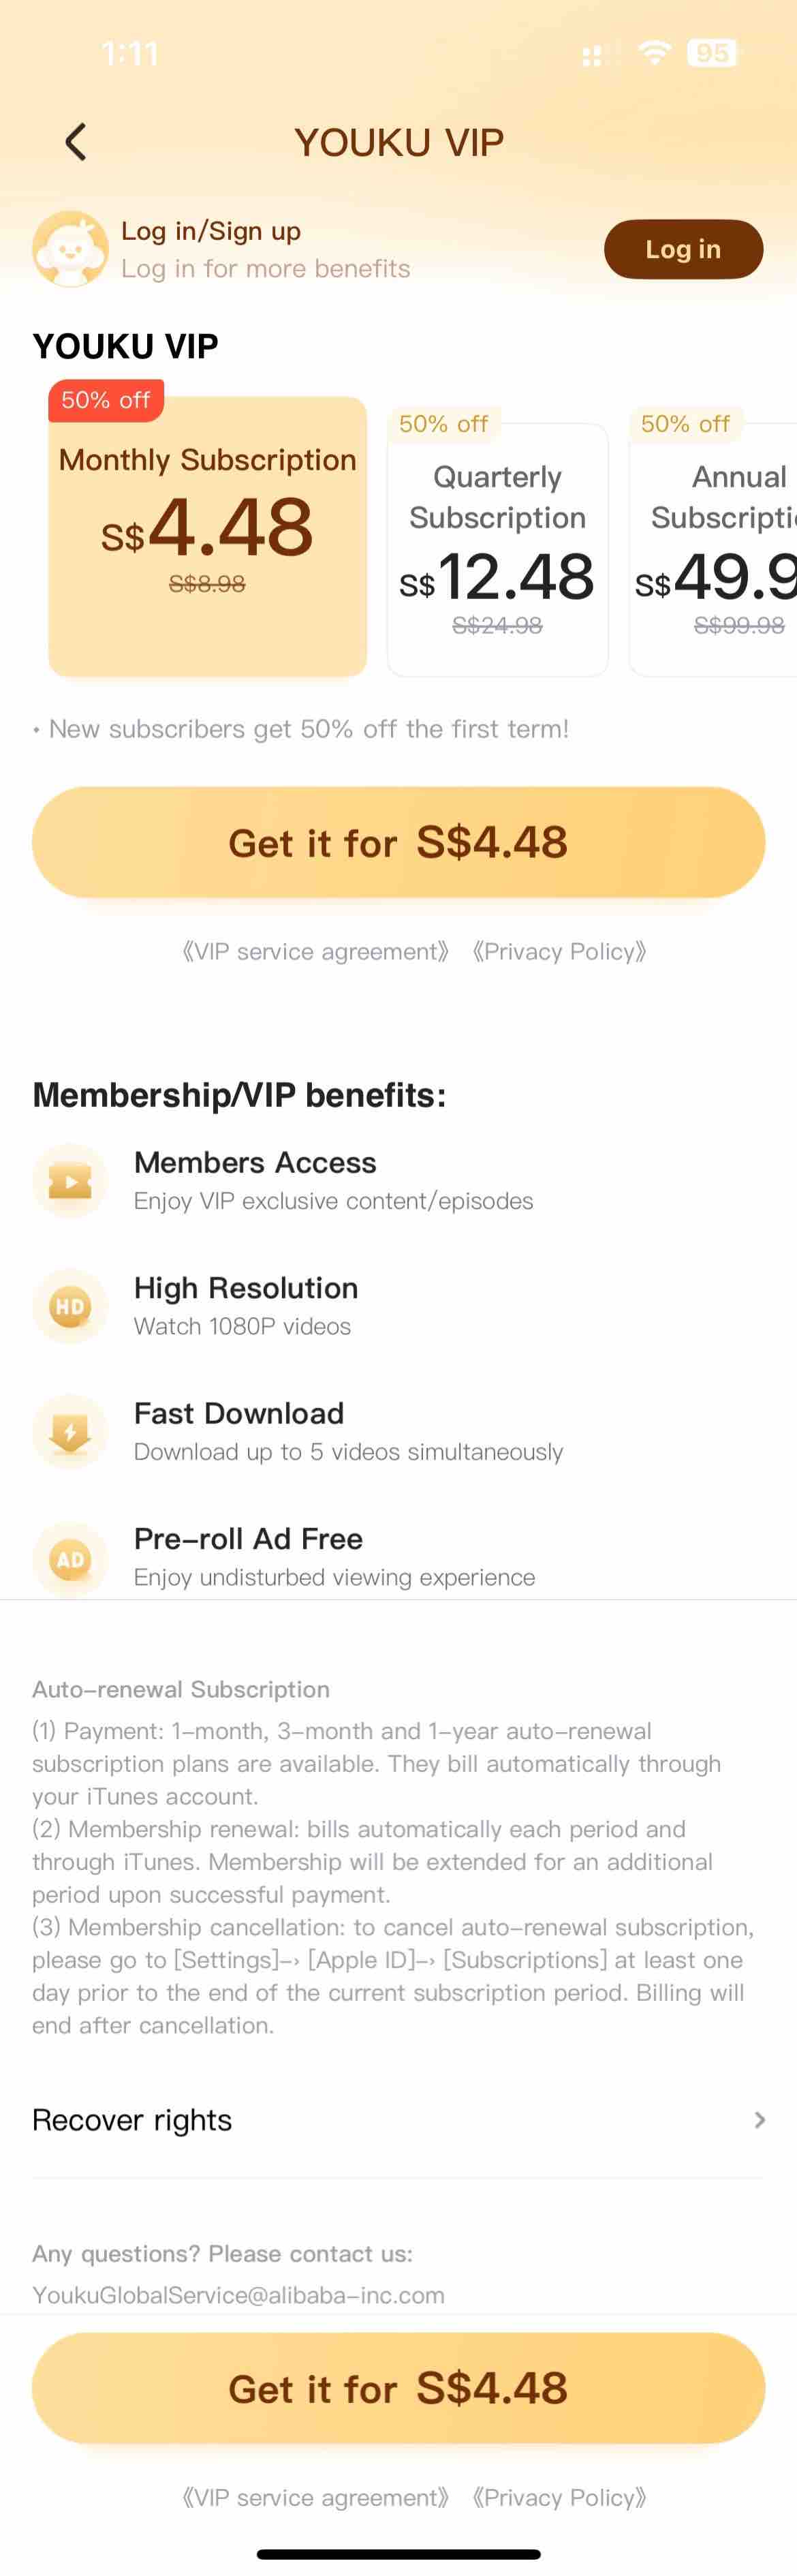This screenshot has height=2576, width=797.
Task: Tap the Log in/Sign up text
Action: click(x=211, y=231)
